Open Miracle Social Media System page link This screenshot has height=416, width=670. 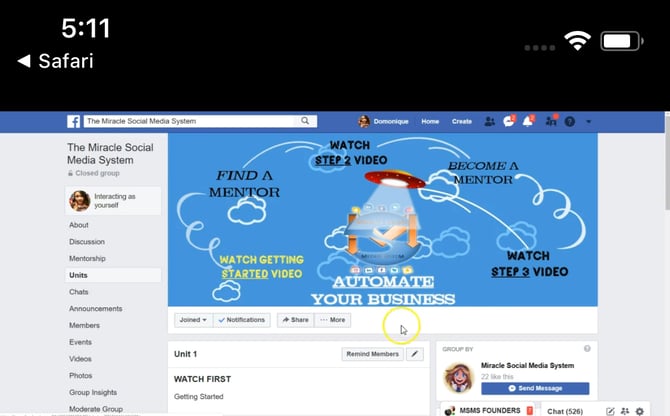coord(527,366)
